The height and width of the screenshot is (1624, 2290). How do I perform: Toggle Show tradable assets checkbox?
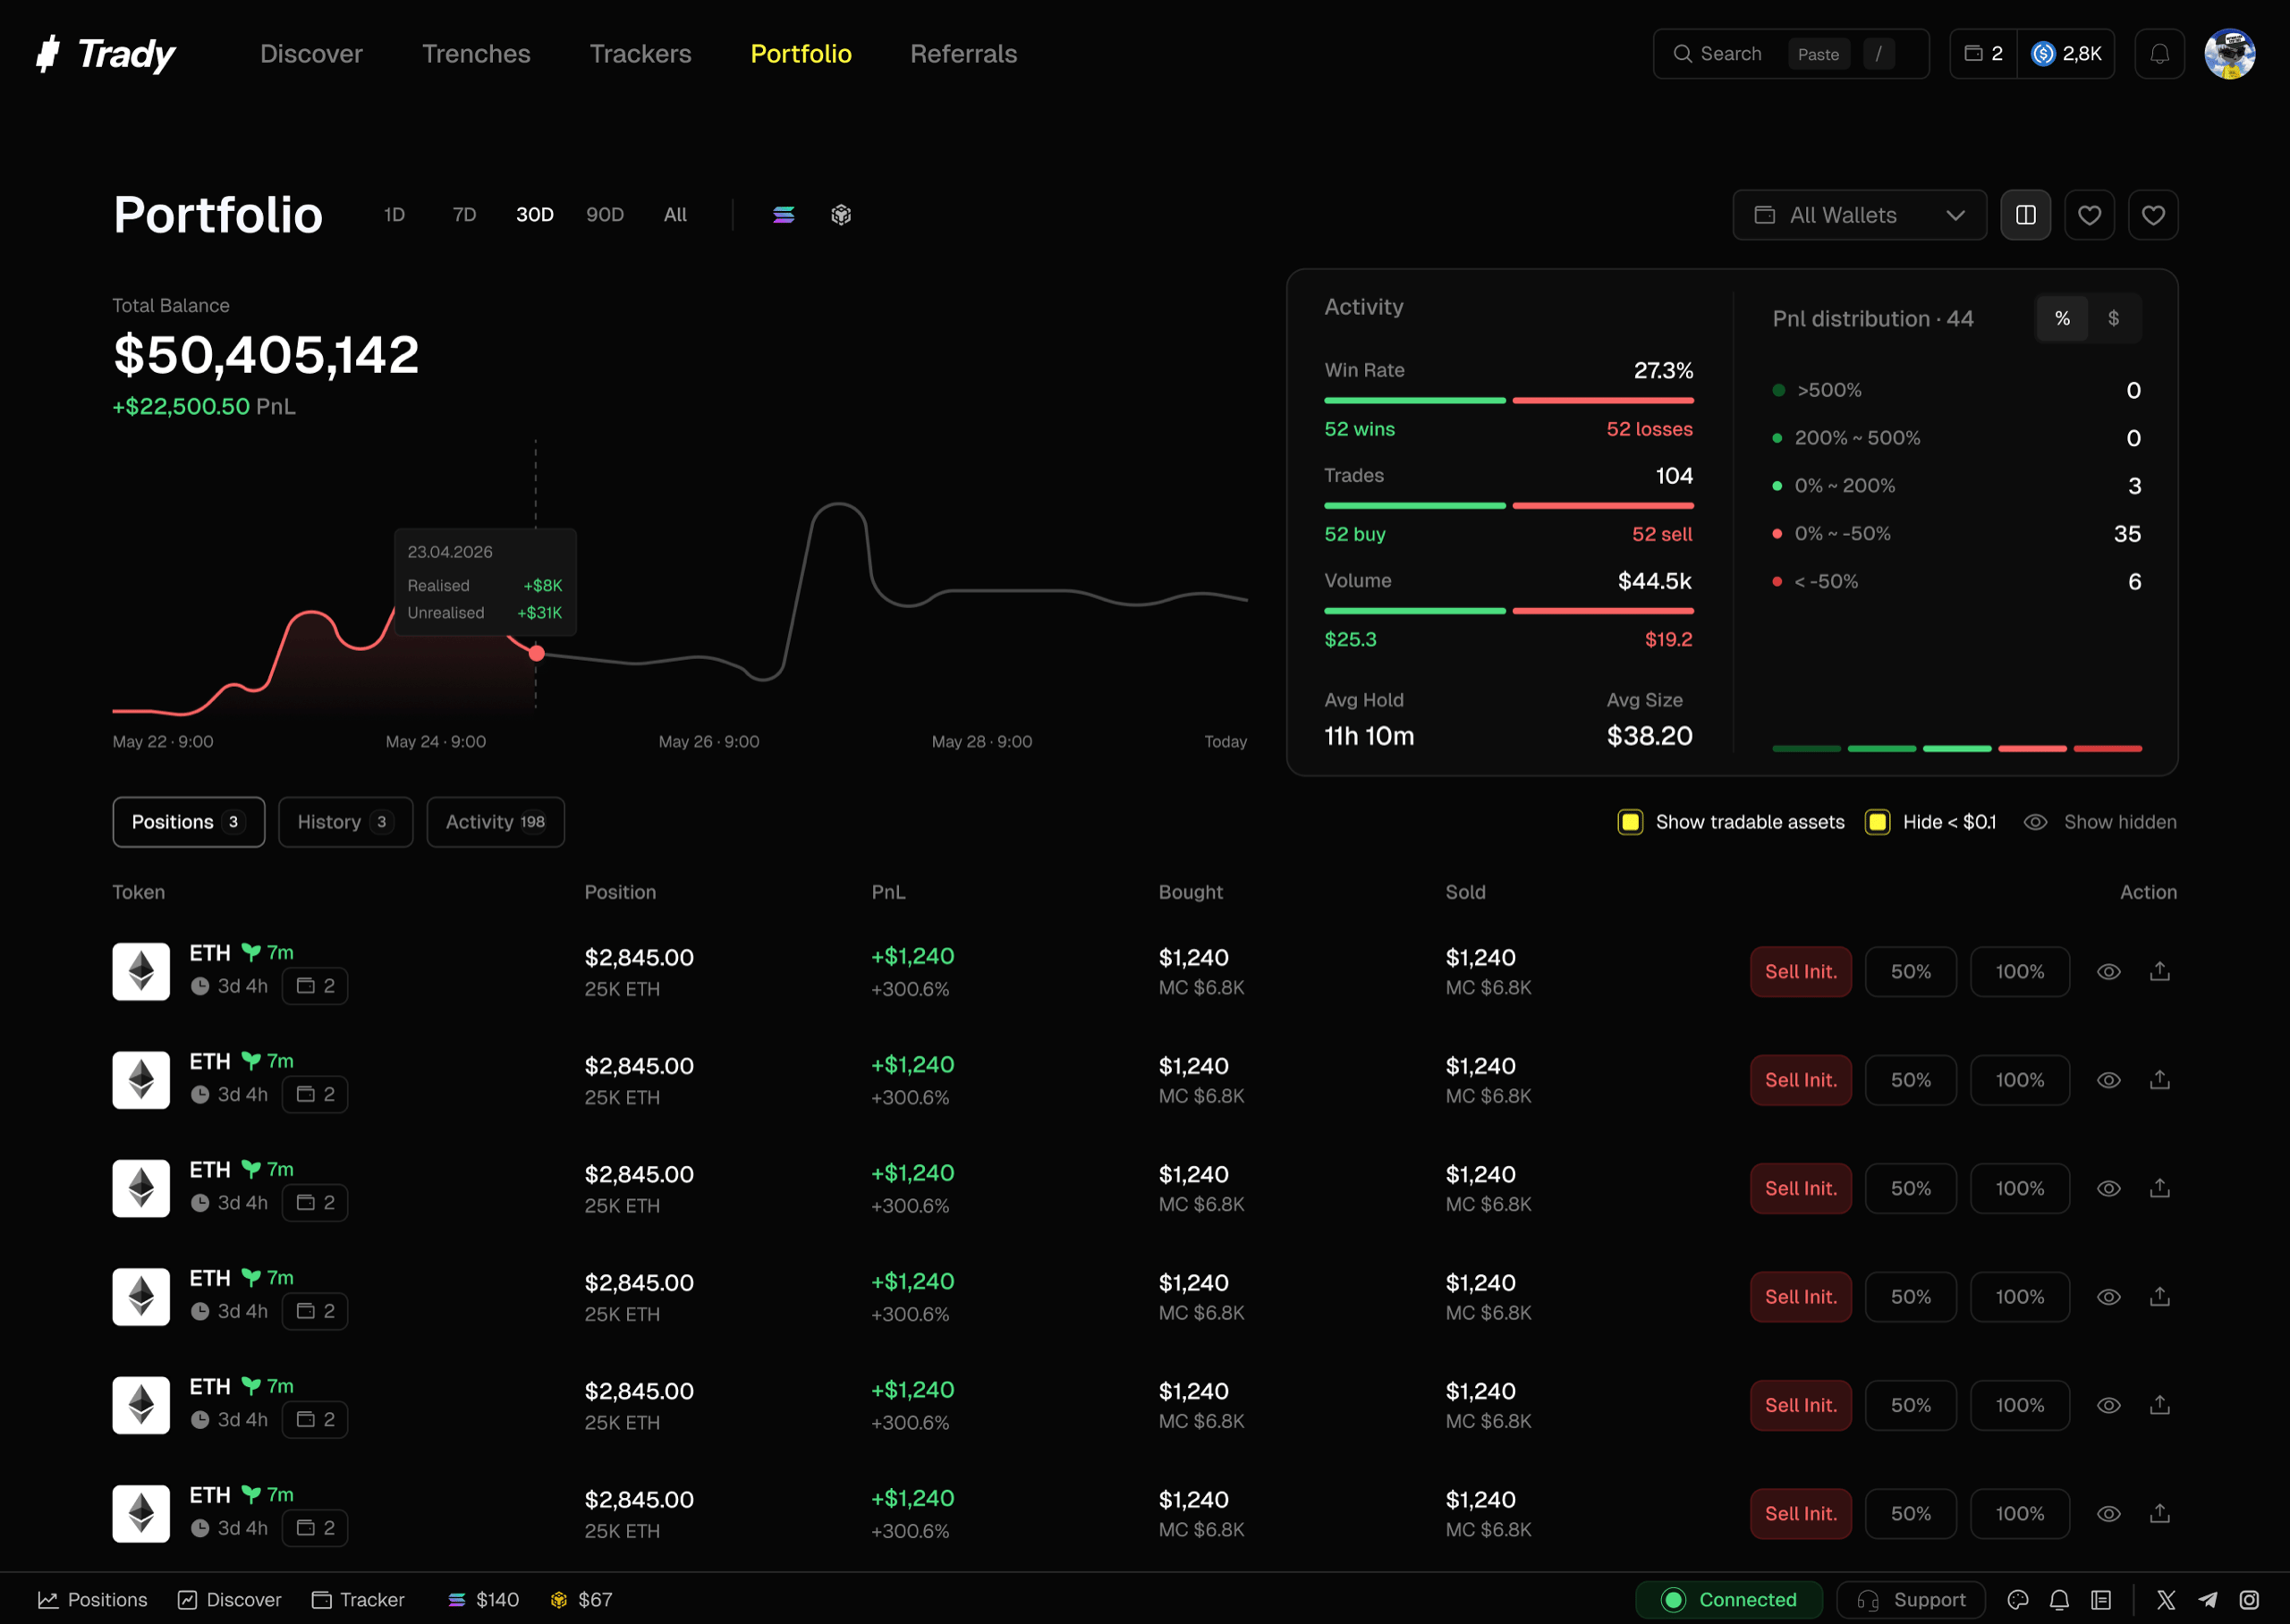[1630, 822]
